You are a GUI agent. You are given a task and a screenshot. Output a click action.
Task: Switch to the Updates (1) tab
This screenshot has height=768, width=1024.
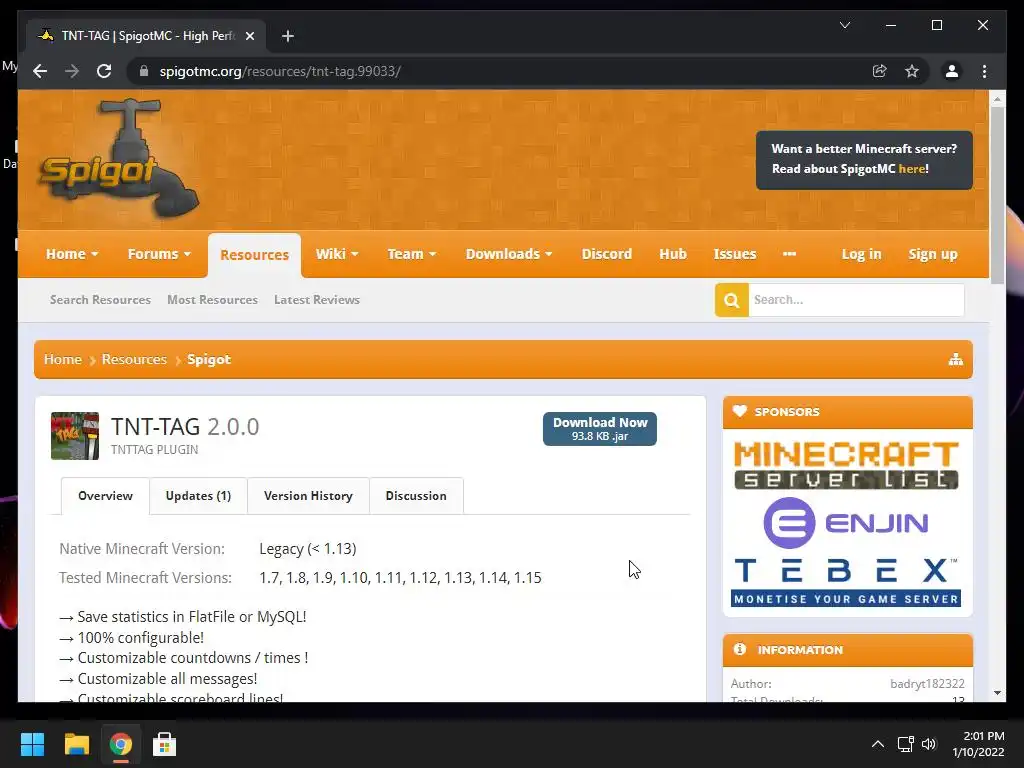198,496
